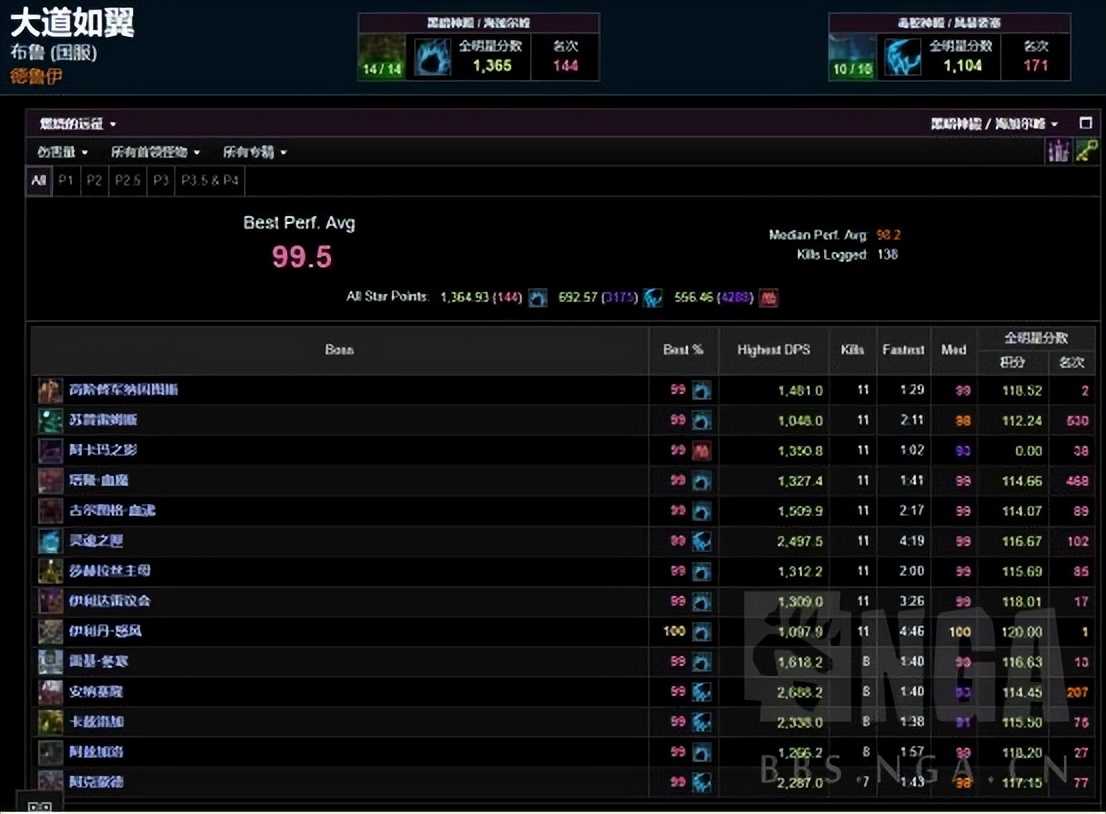Screen dimensions: 1106x814
Task: Click the red spec icon in 阿卡玛之影 row
Action: pyautogui.click(x=701, y=451)
